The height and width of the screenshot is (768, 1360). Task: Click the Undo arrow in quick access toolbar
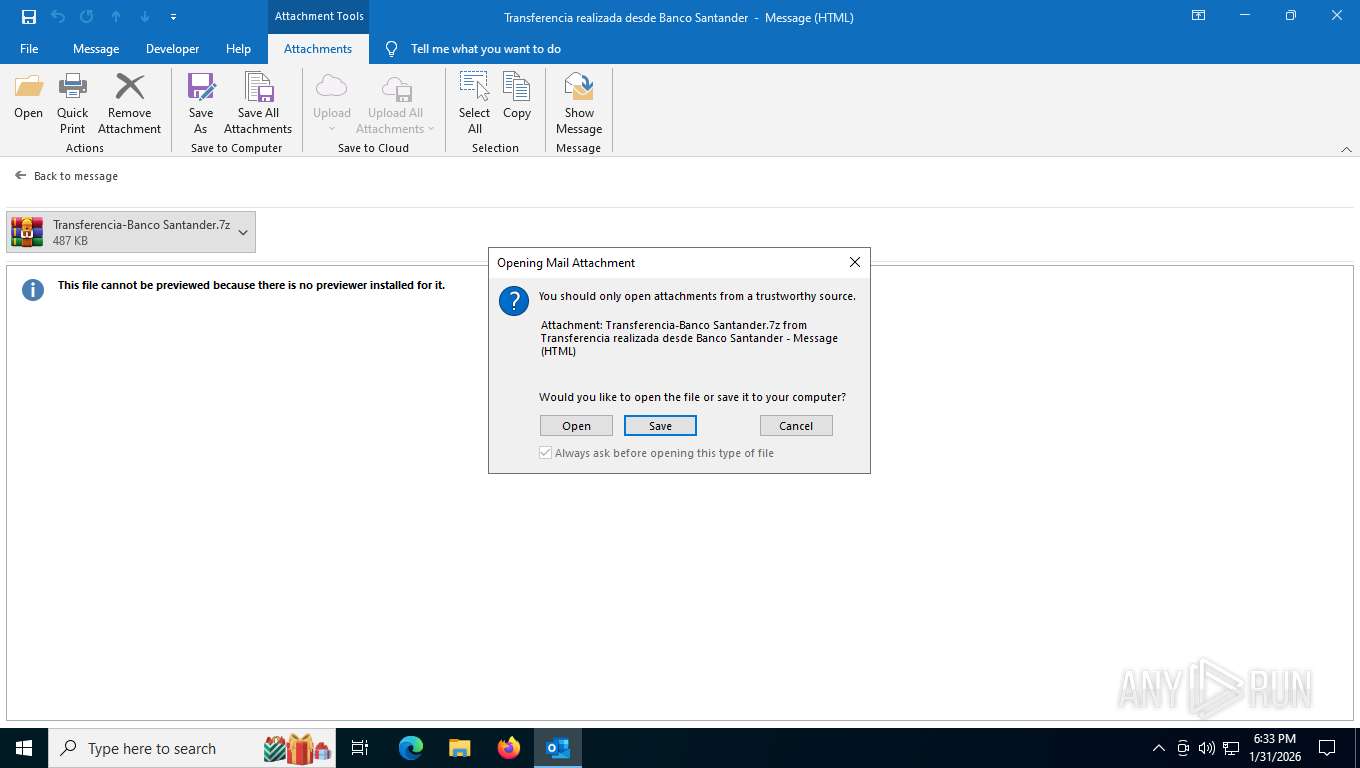(58, 17)
